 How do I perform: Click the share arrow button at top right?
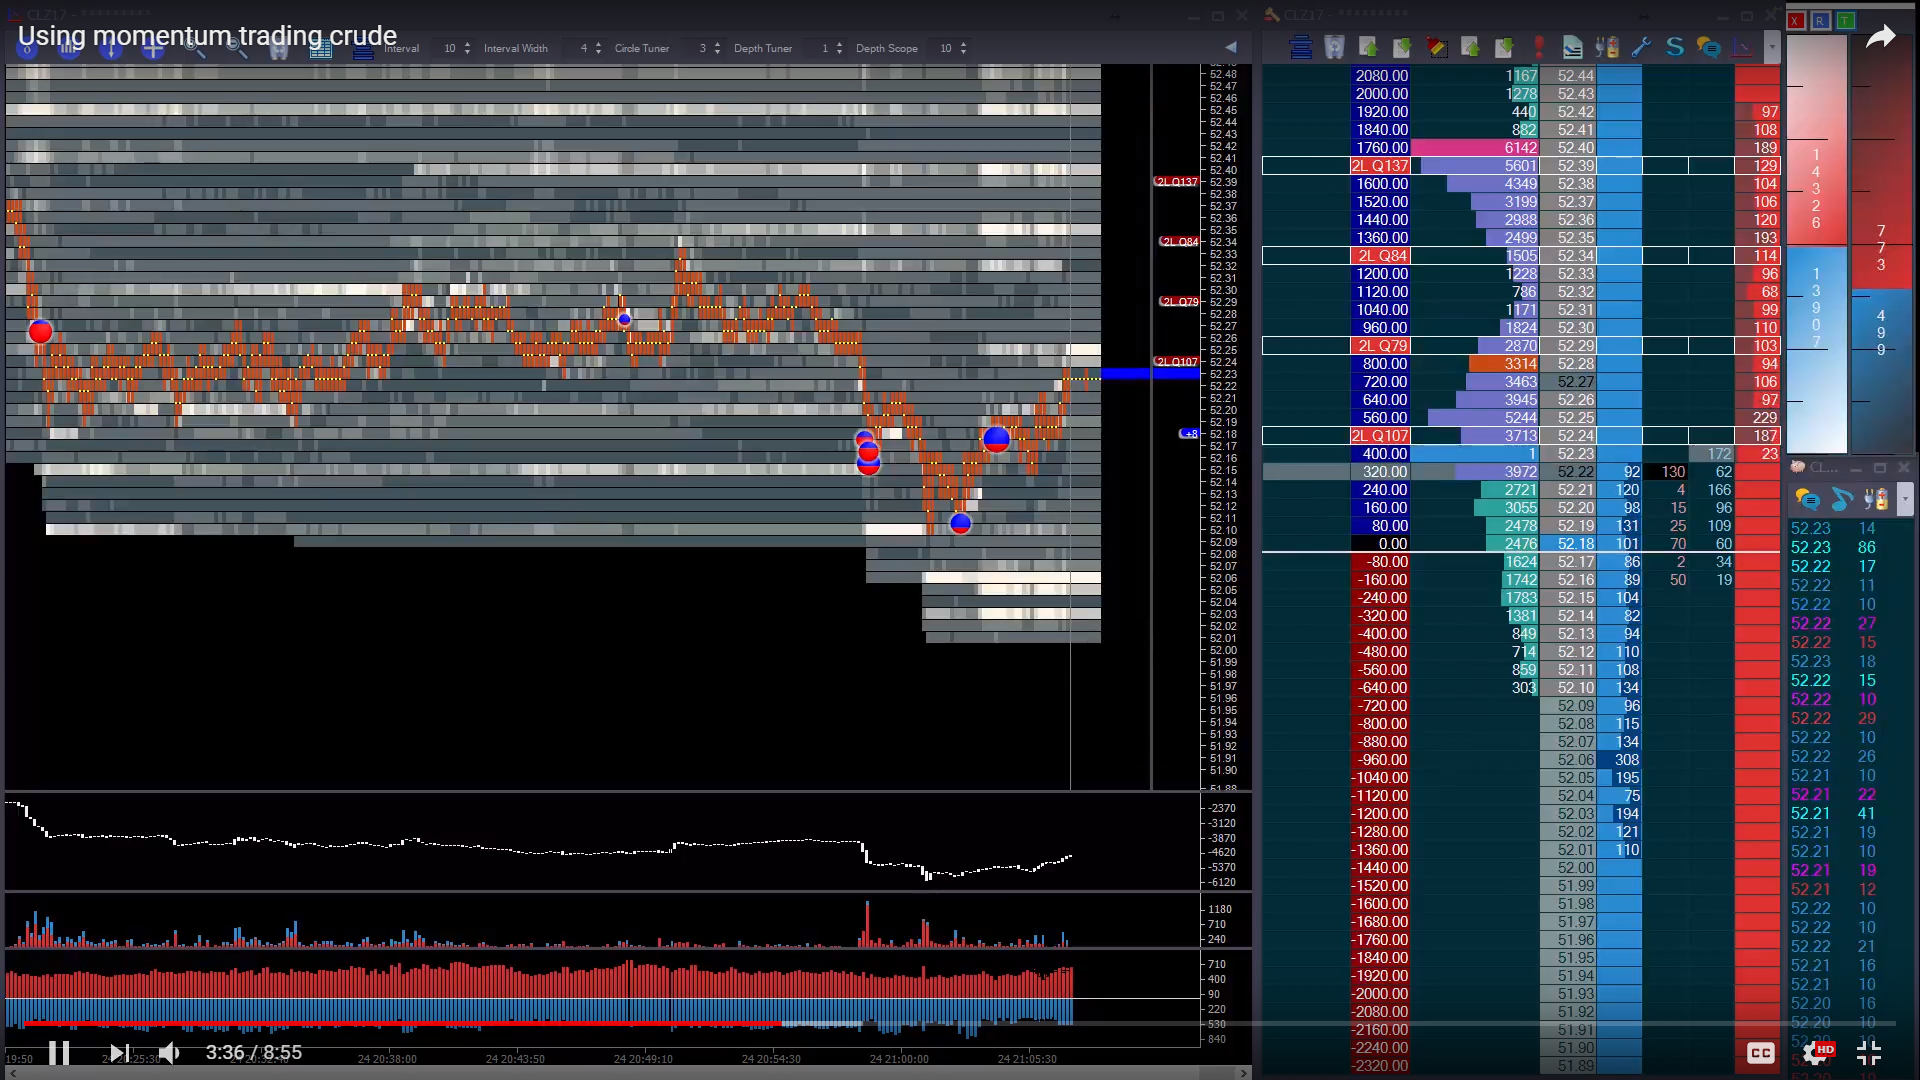click(x=1882, y=37)
